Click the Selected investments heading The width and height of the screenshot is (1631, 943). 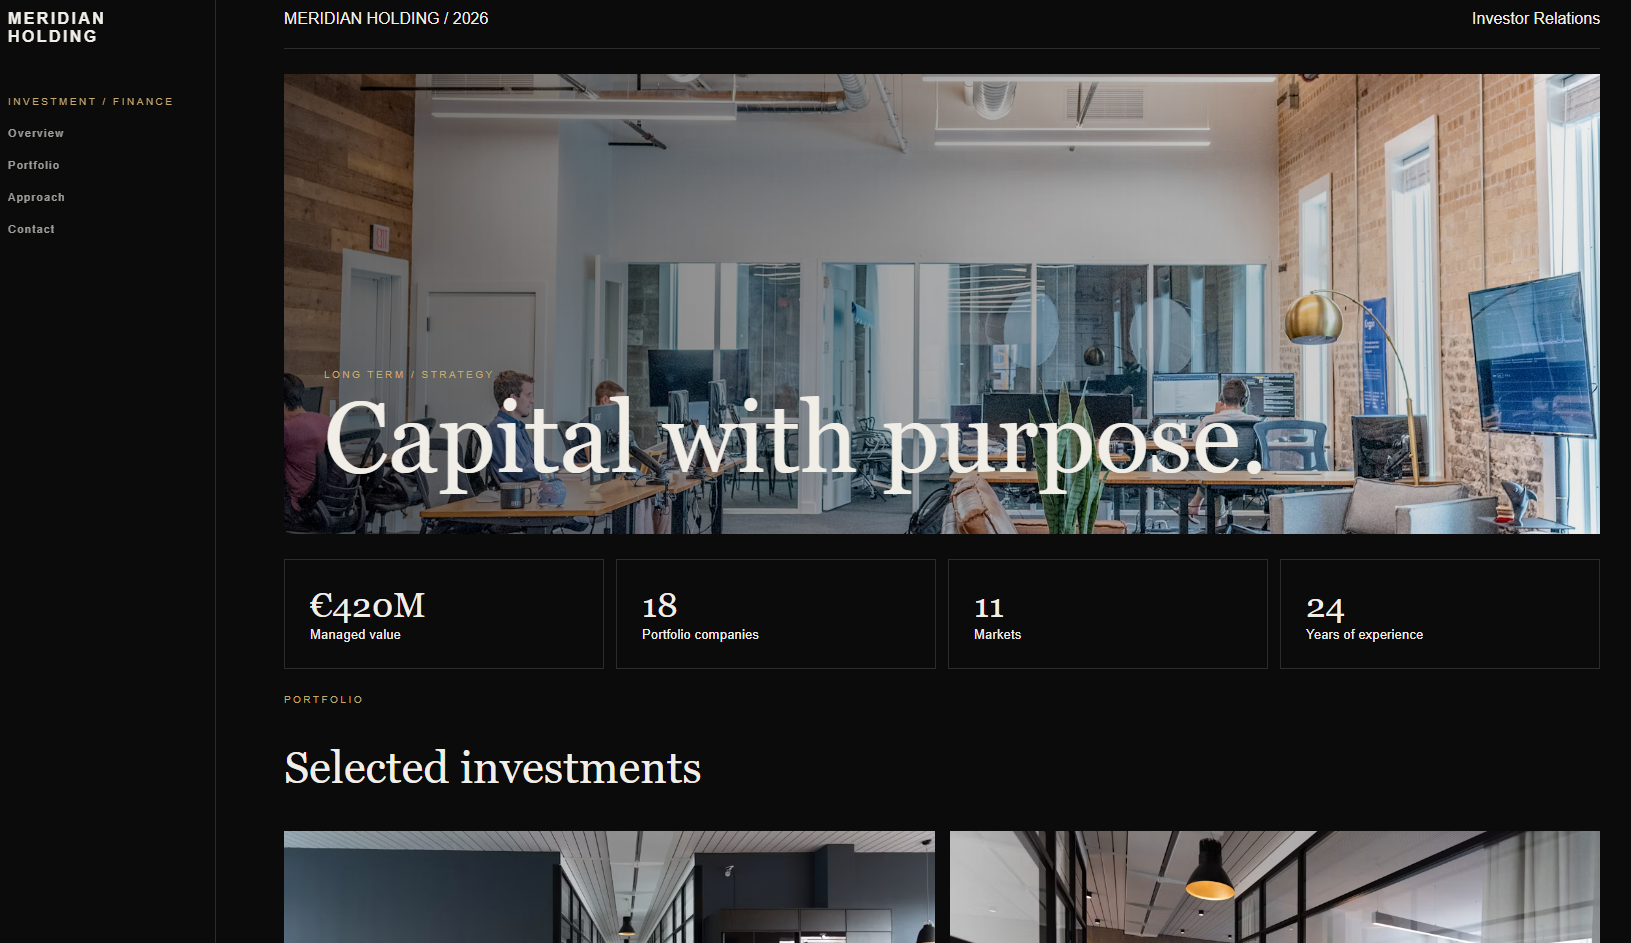click(492, 768)
